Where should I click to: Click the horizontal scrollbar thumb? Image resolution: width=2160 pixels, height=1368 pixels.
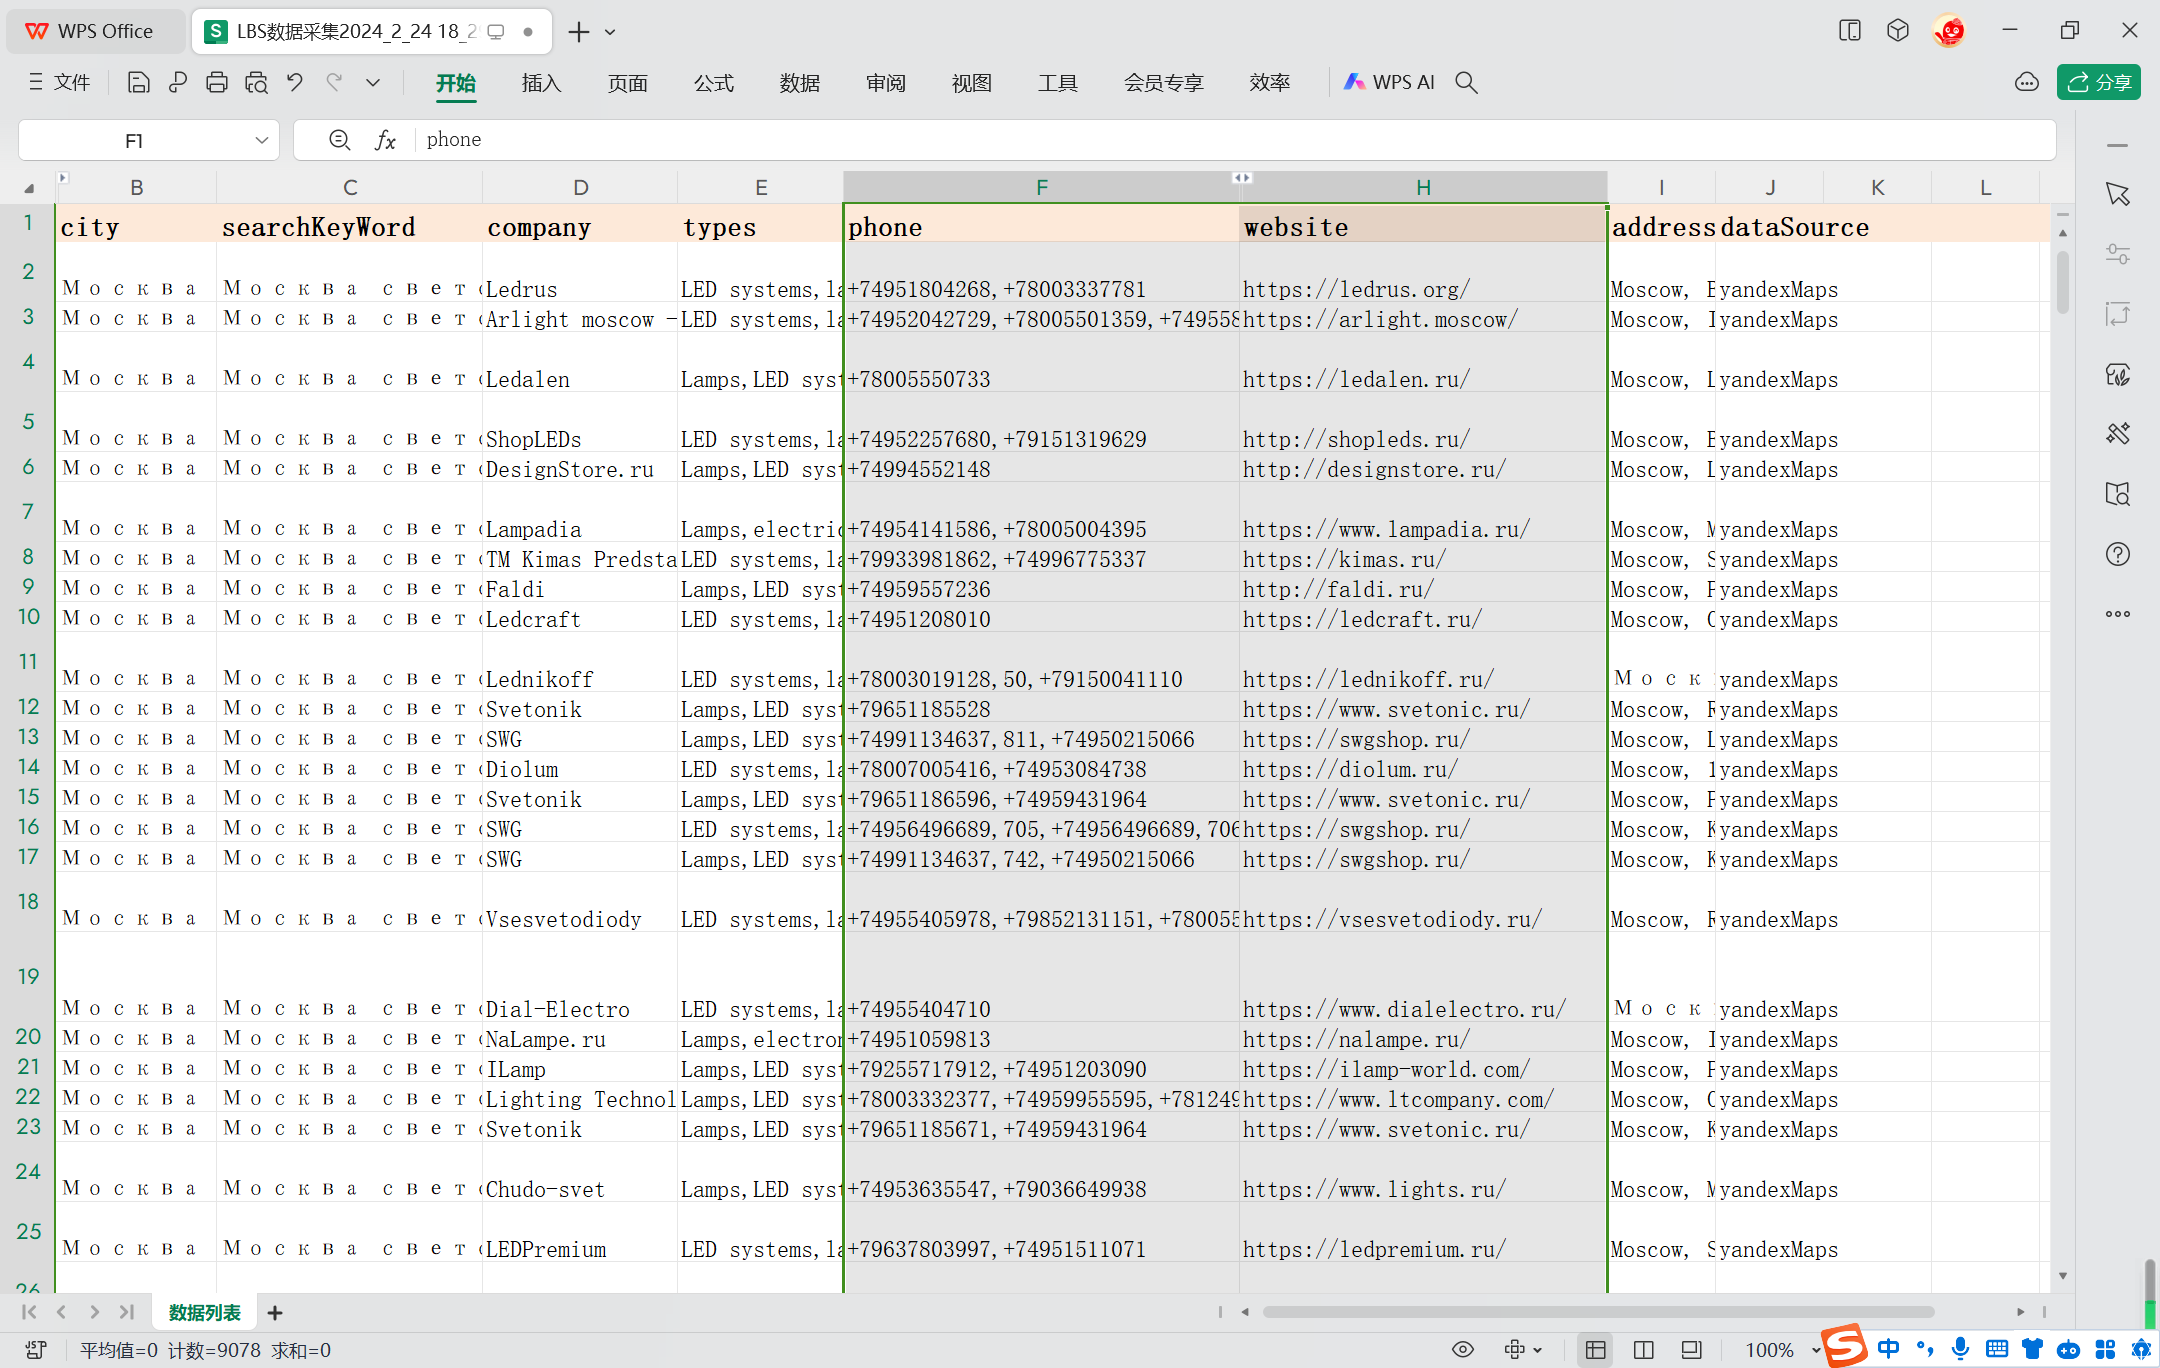[1597, 1312]
